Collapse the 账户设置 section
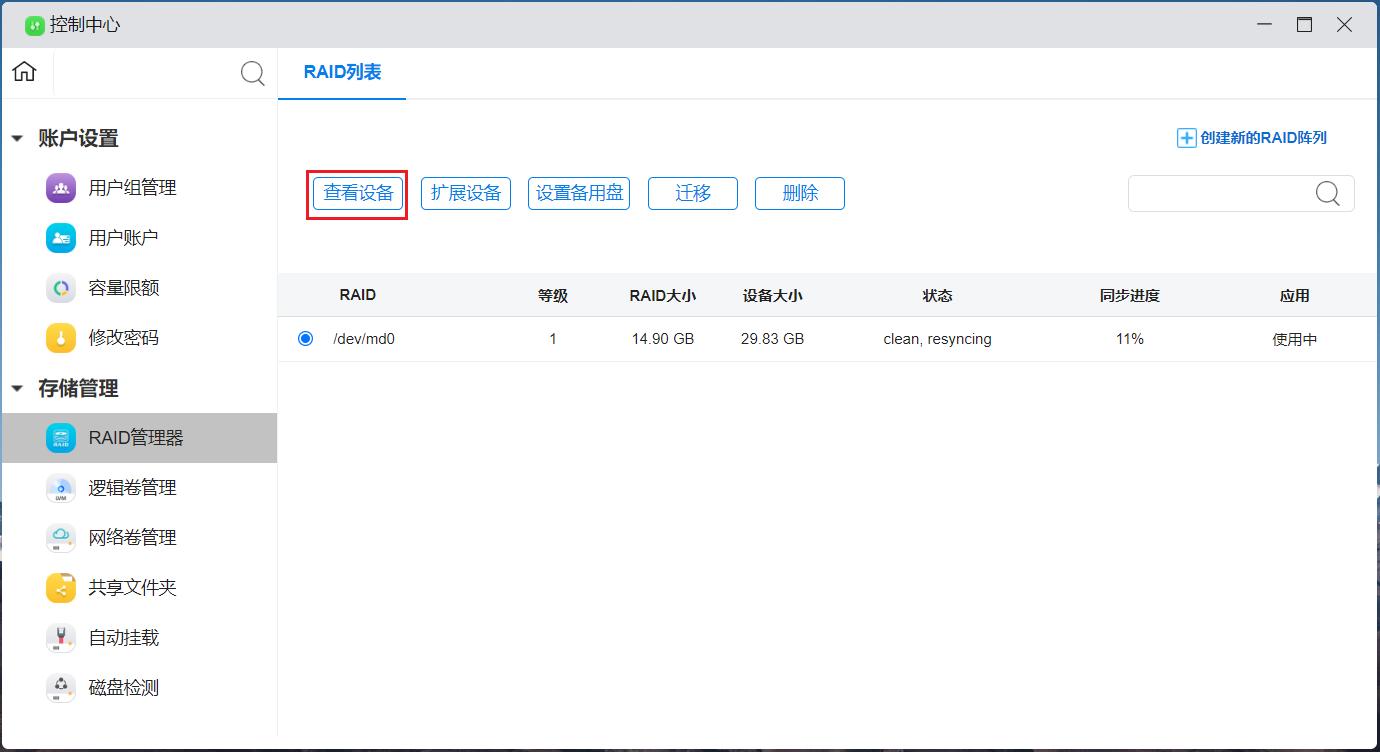This screenshot has width=1380, height=752. click(17, 139)
